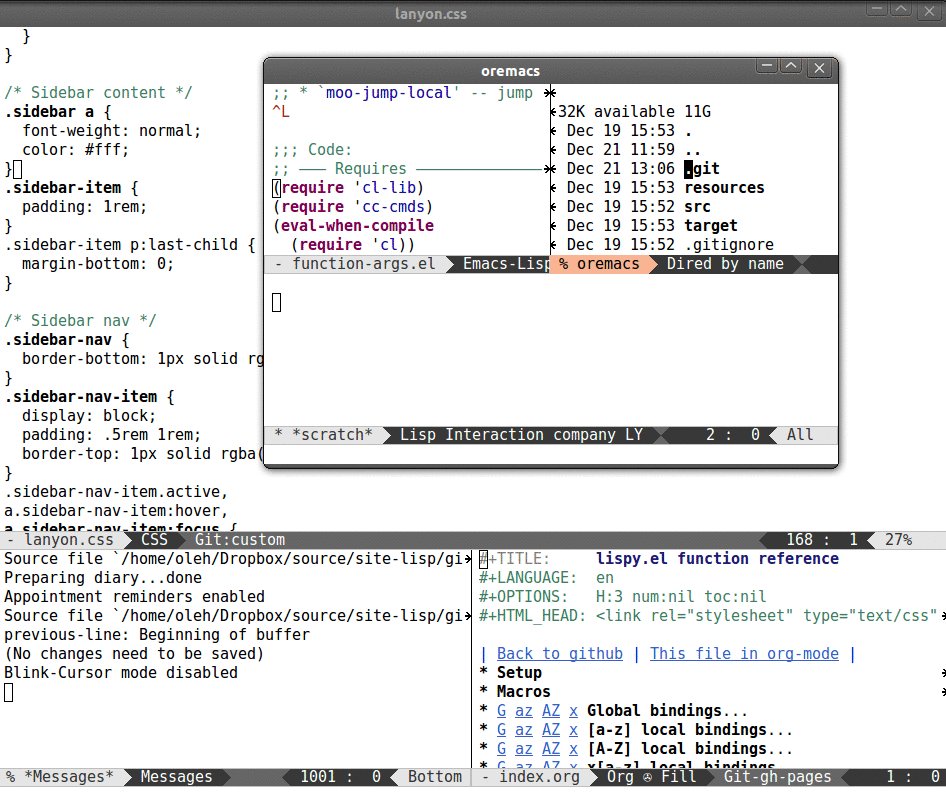Image resolution: width=946 pixels, height=805 pixels.
Task: Click the x icon next to Global bindings
Action: click(x=573, y=710)
